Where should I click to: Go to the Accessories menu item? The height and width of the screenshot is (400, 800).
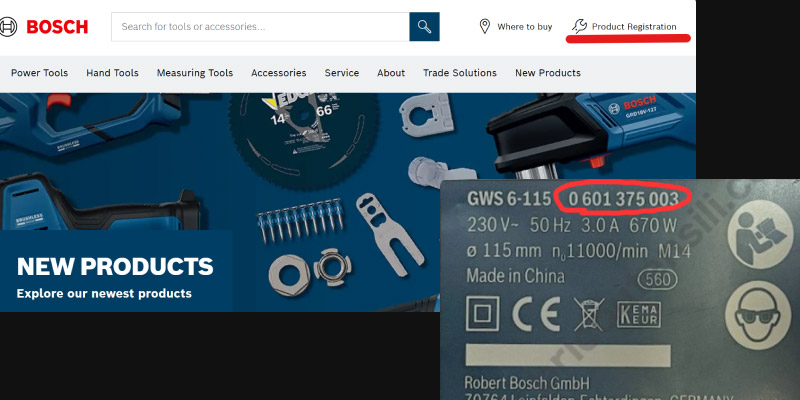(279, 73)
